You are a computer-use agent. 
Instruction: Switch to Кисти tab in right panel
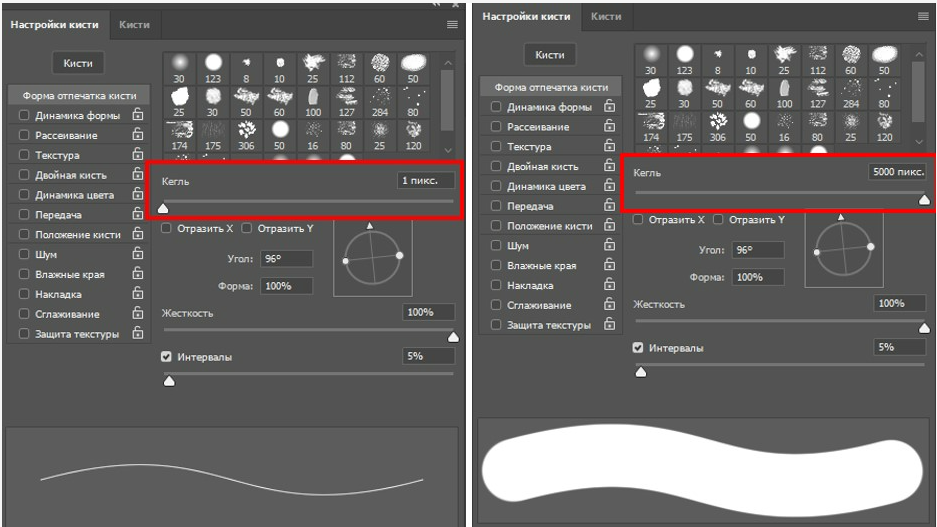pos(606,16)
